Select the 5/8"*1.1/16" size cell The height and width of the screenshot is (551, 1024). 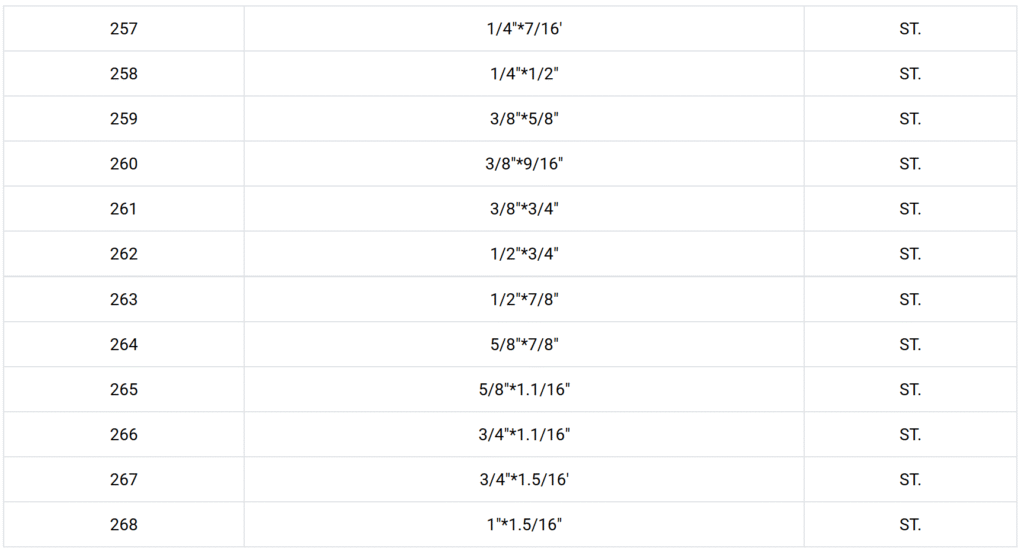pos(524,389)
